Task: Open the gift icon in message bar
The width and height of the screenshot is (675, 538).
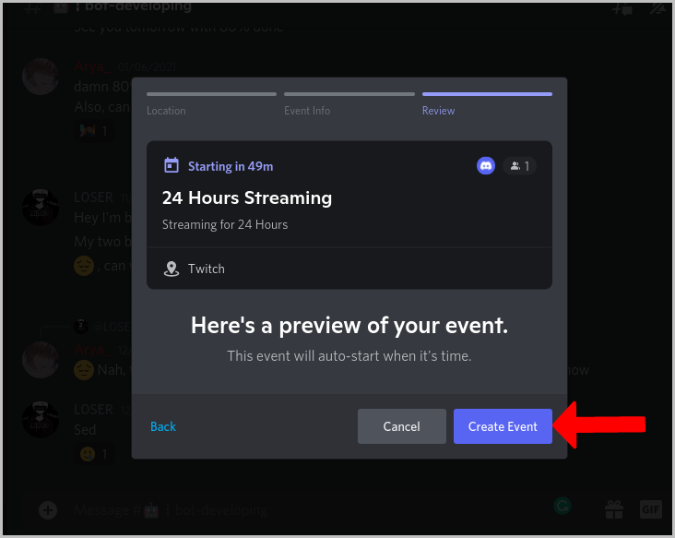Action: (614, 510)
